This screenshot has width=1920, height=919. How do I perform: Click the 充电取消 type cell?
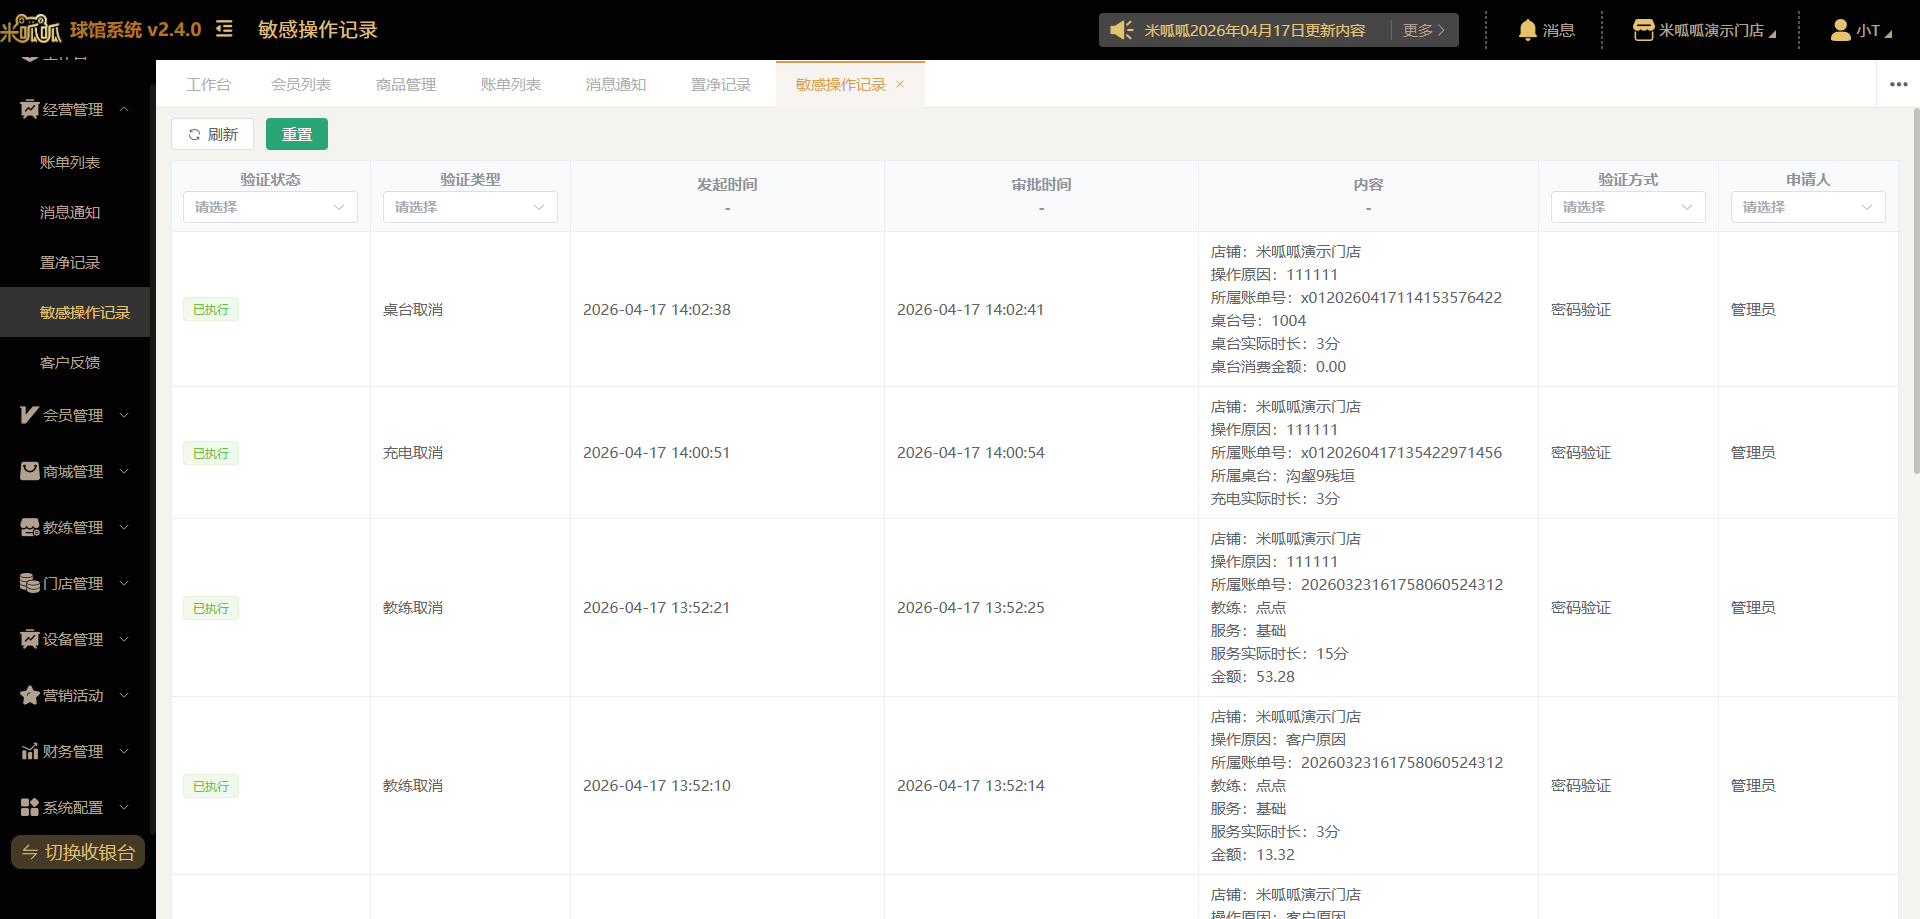(x=413, y=453)
